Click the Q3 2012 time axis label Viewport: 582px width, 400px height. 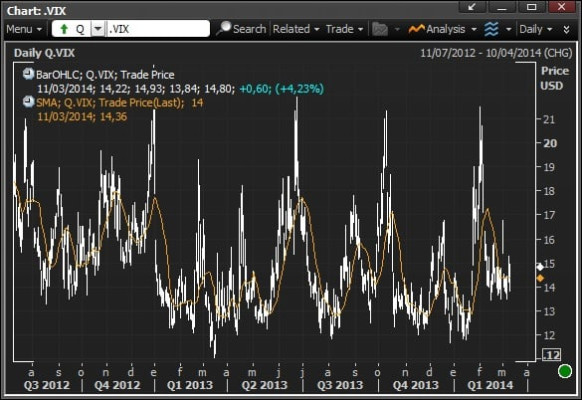(x=46, y=385)
